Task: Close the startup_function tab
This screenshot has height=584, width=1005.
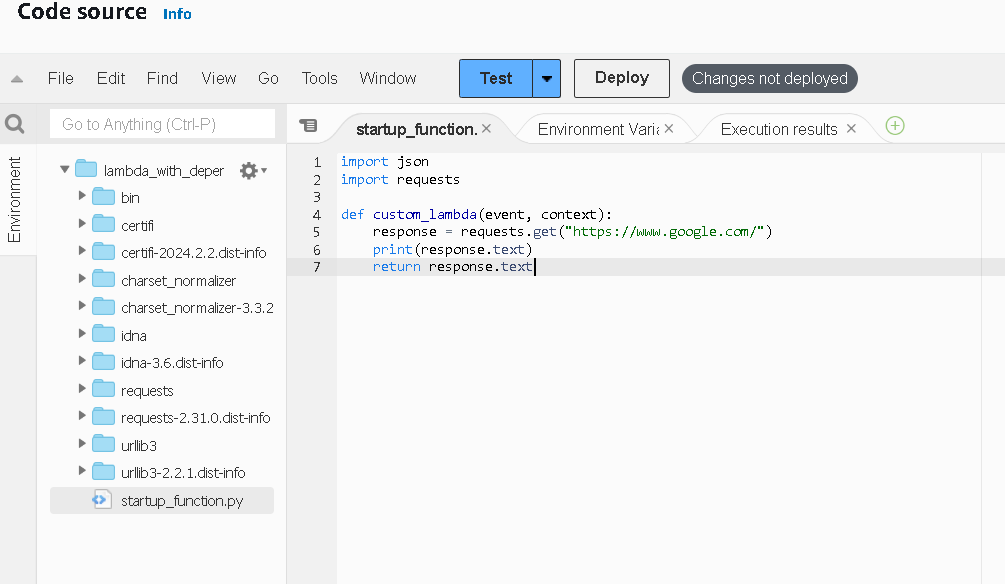Action: [487, 129]
